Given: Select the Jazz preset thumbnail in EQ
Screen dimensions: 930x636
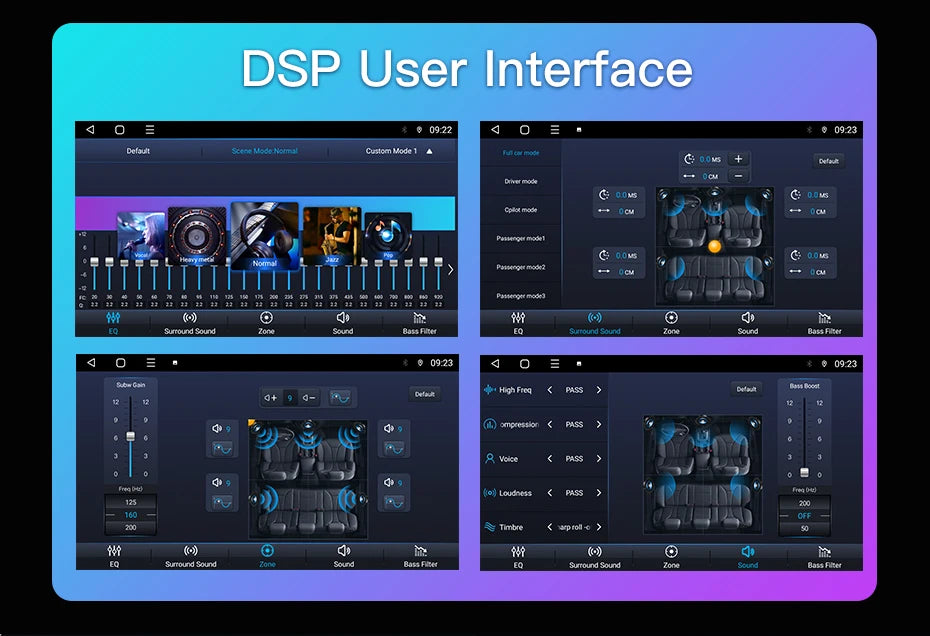Looking at the screenshot, I should tap(331, 237).
